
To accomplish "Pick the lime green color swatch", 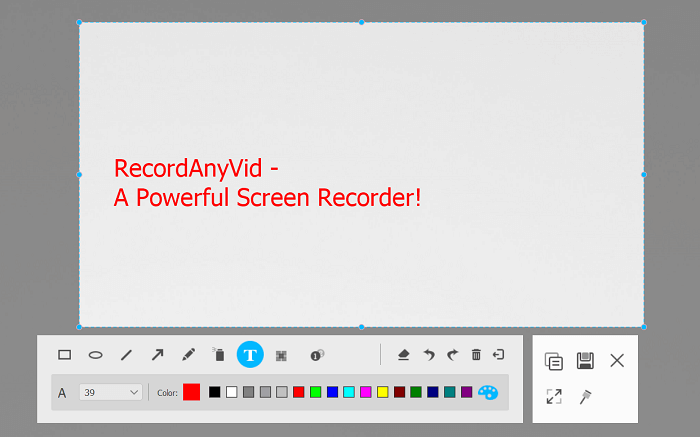I will point(316,392).
